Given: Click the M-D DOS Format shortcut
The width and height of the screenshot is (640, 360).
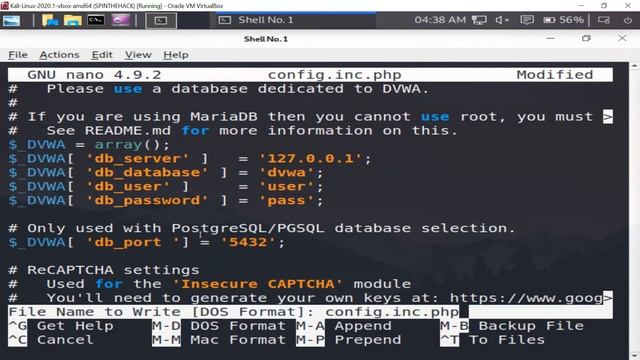Looking at the screenshot, I should pos(219,326).
